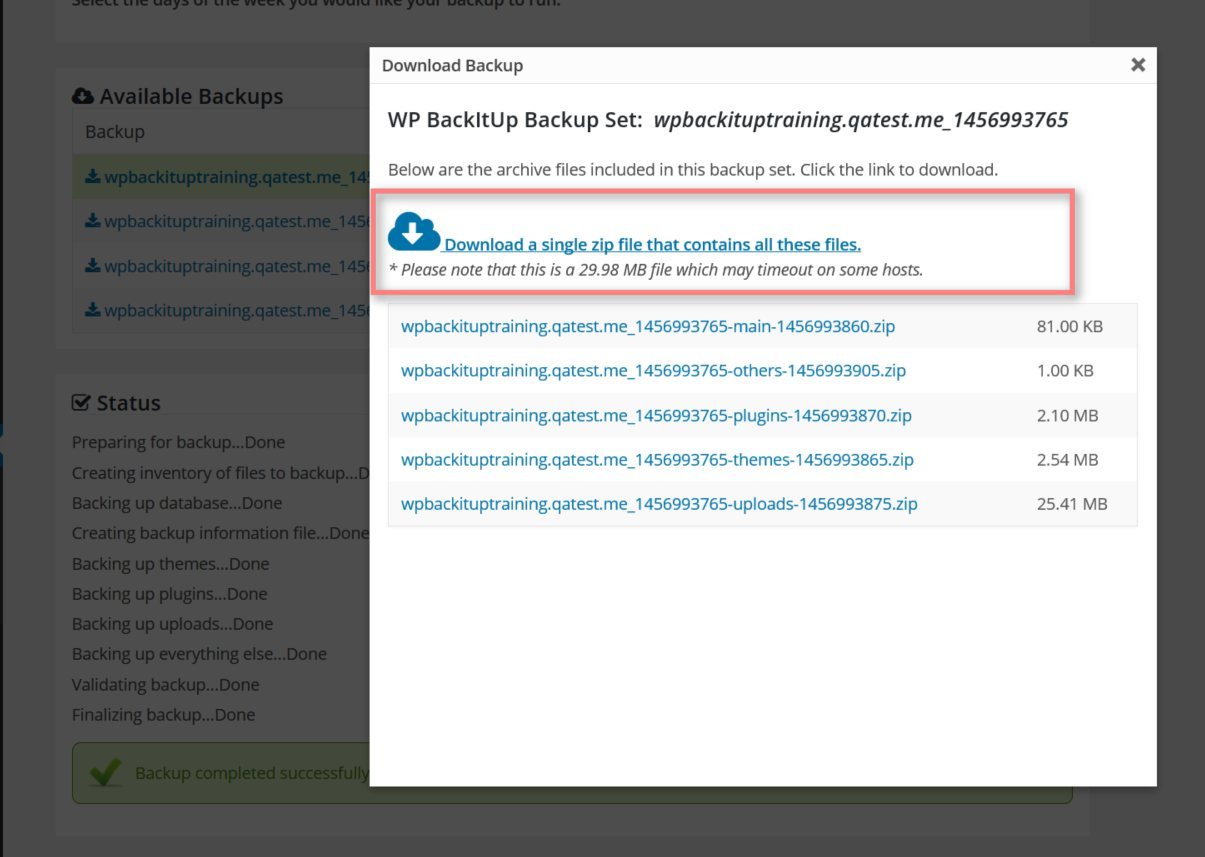Download the themes-1456993865.zip archive
Screen dimensions: 1205x857
coord(657,460)
